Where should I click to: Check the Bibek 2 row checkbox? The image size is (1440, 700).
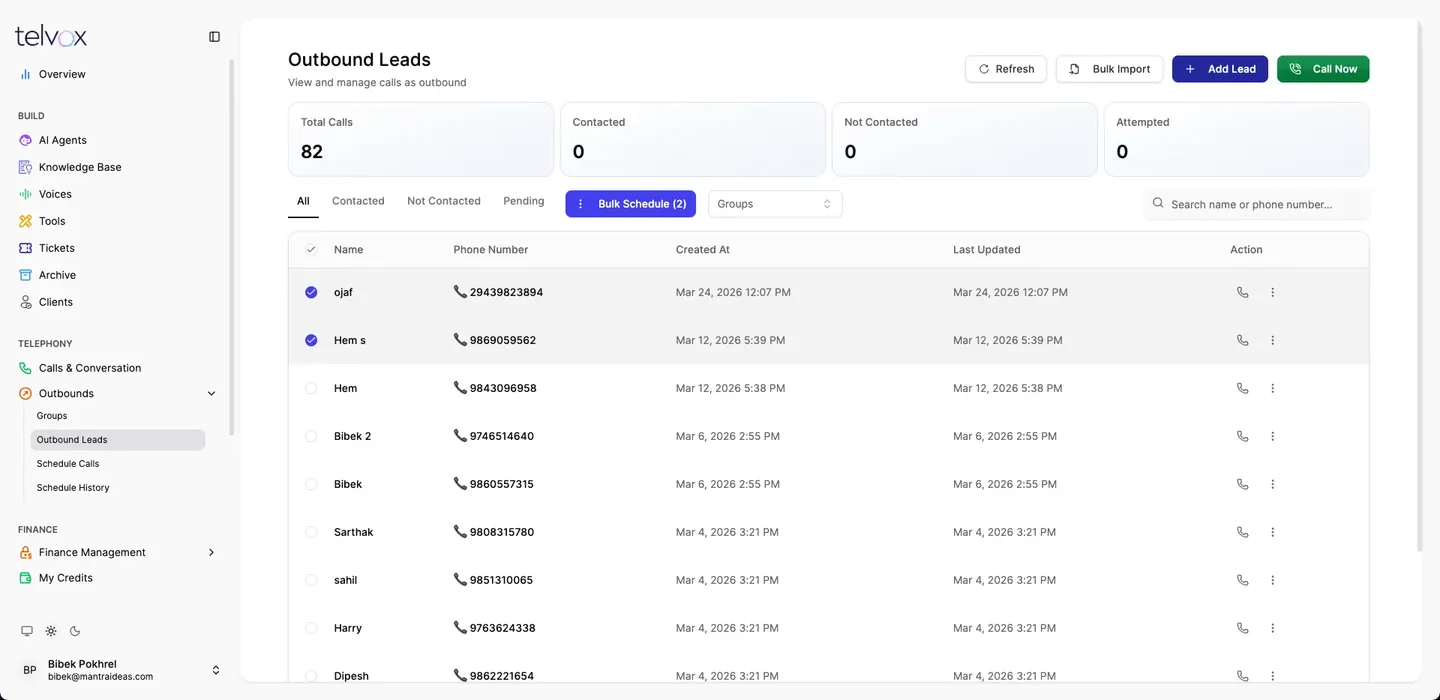[x=311, y=436]
